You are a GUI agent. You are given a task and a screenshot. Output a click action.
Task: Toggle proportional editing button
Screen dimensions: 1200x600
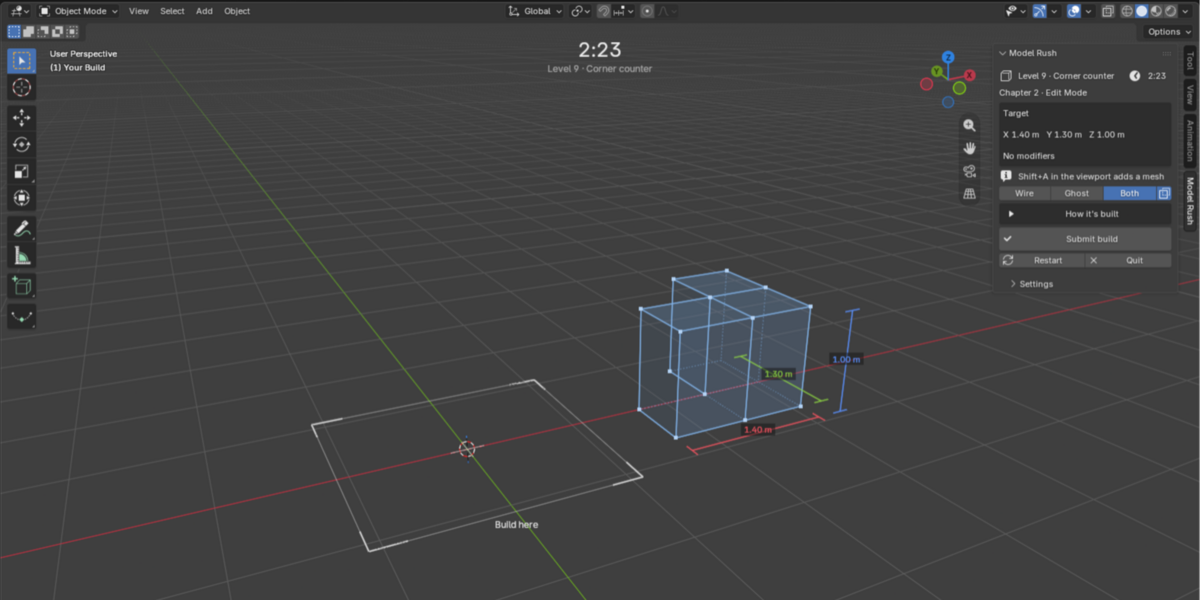(x=647, y=11)
